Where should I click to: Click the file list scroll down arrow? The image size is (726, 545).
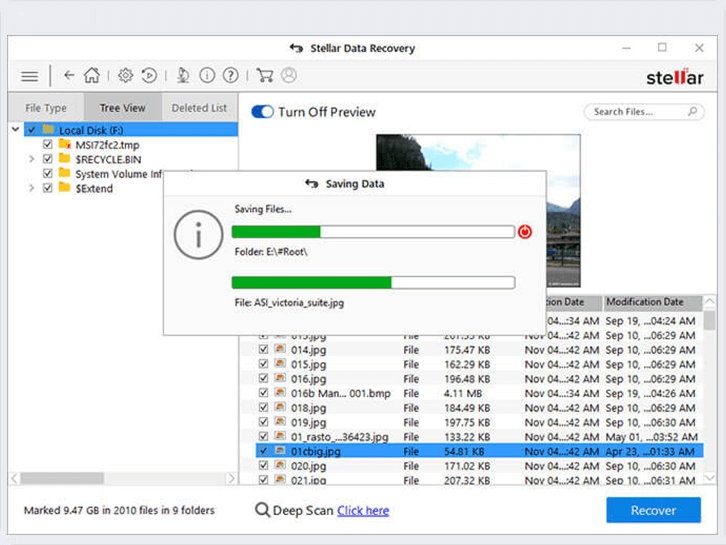pos(709,477)
